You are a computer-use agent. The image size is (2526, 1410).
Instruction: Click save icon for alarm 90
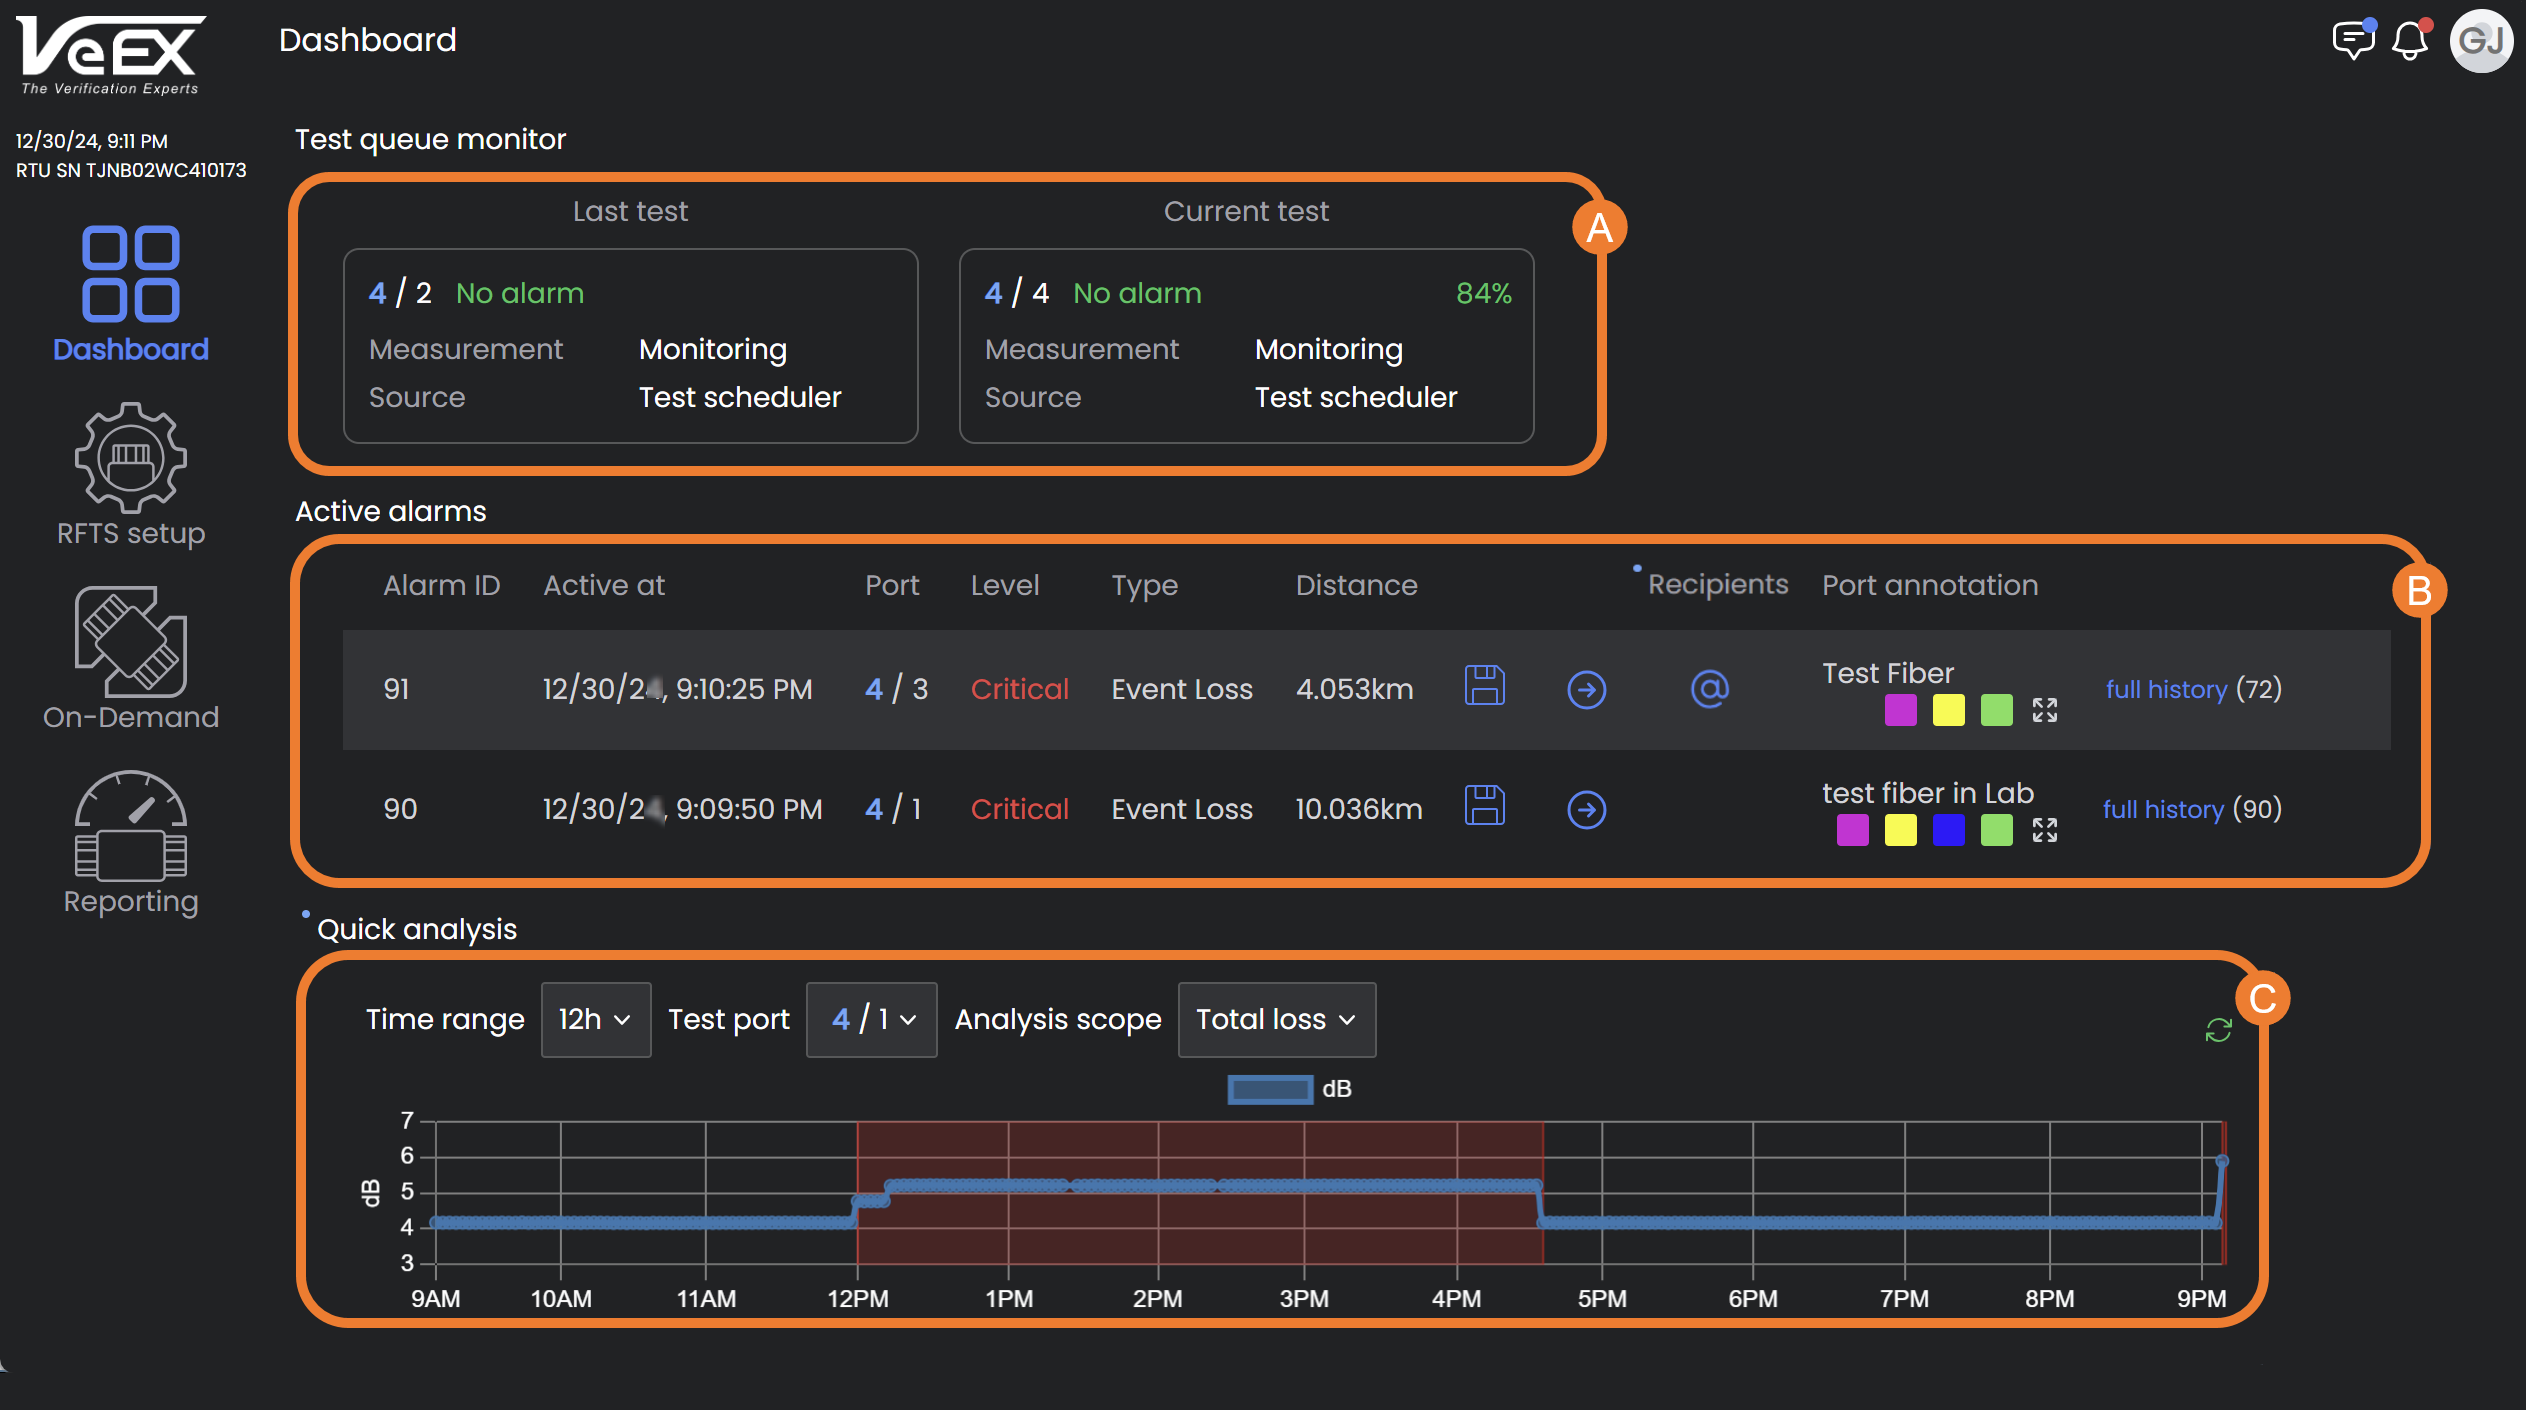coord(1484,806)
